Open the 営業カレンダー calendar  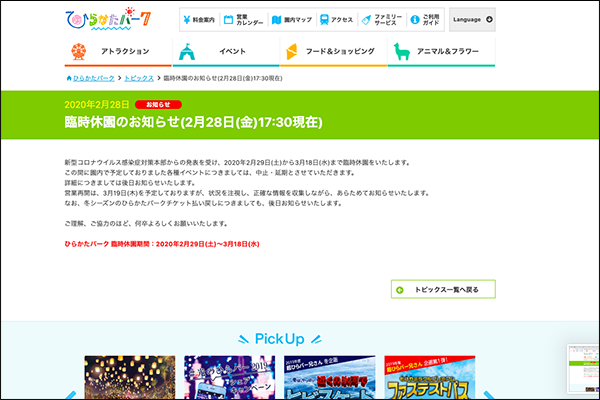coord(243,19)
